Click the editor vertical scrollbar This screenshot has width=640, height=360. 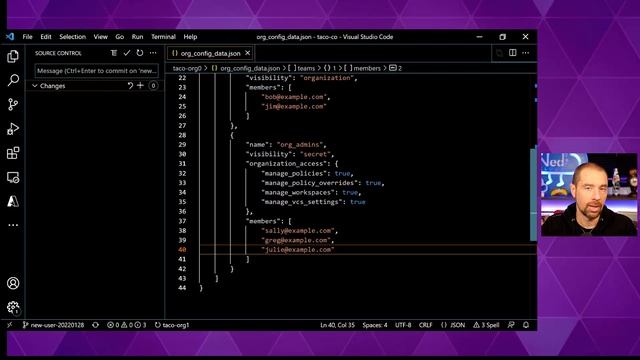533,194
